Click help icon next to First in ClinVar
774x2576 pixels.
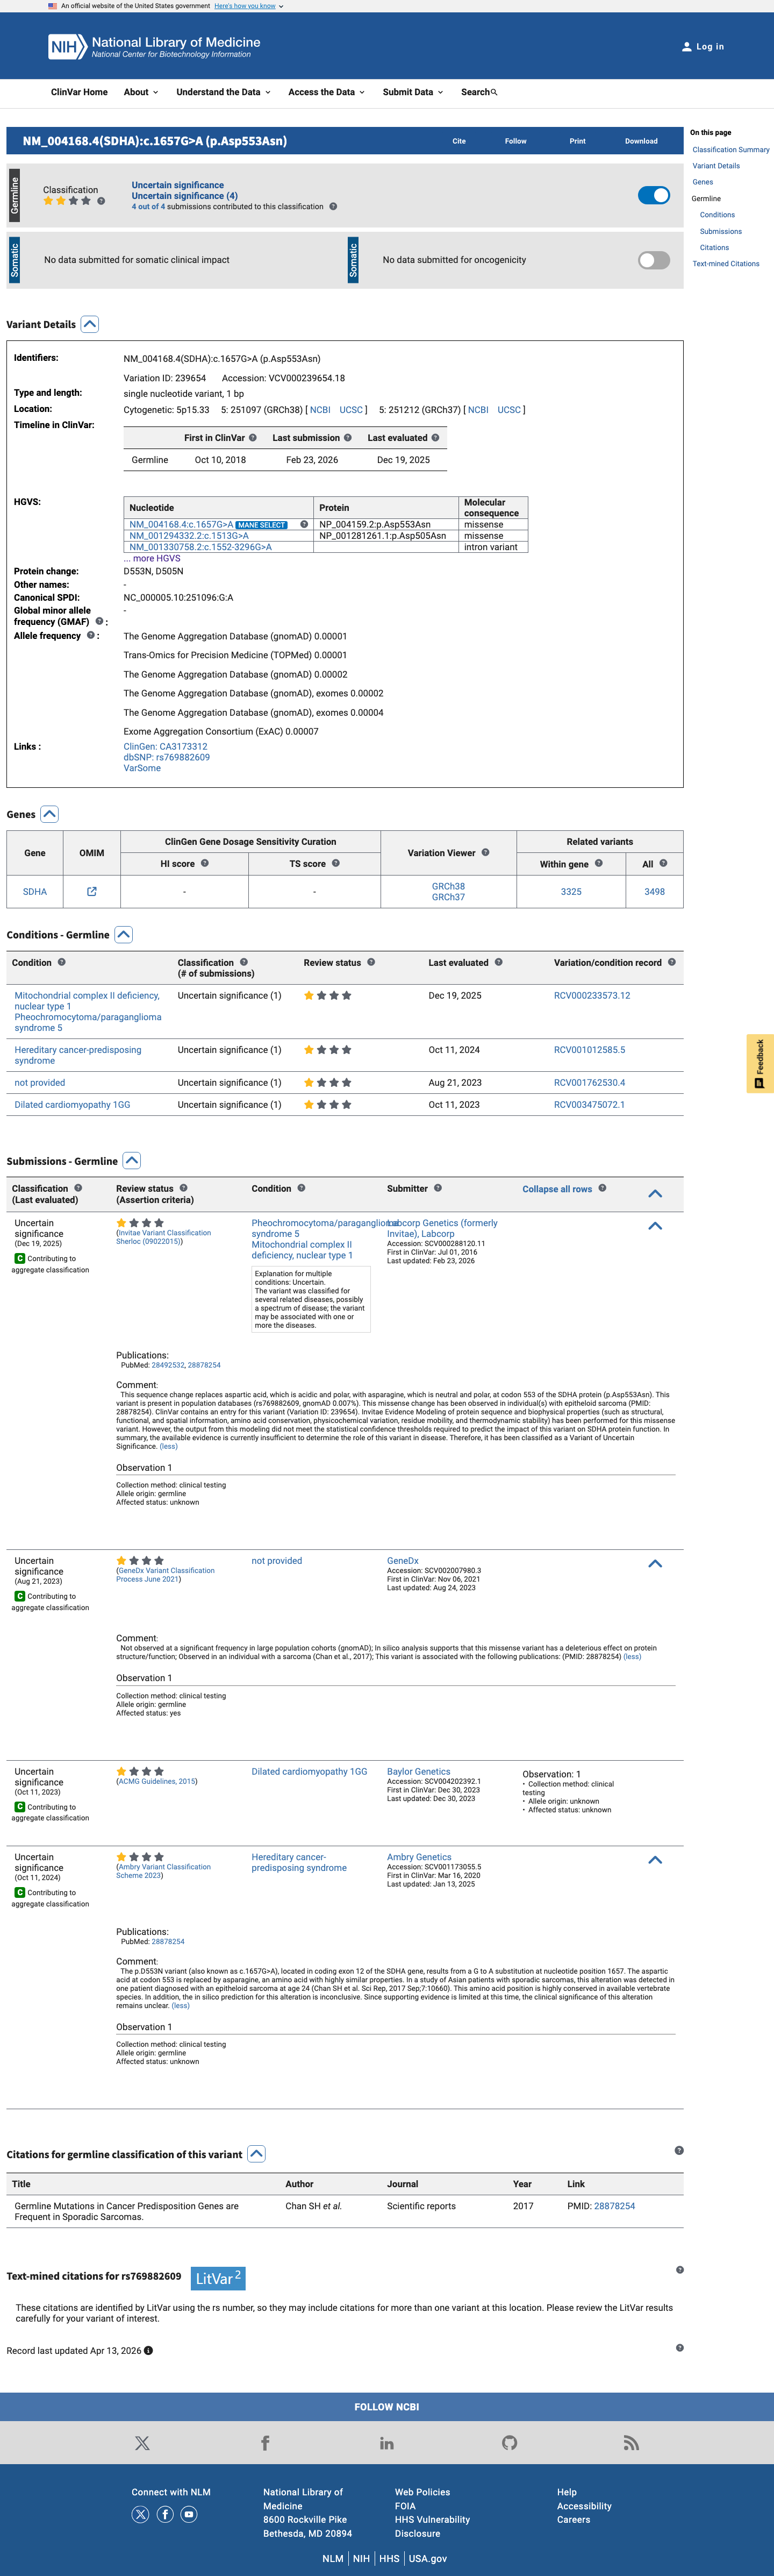tap(253, 438)
